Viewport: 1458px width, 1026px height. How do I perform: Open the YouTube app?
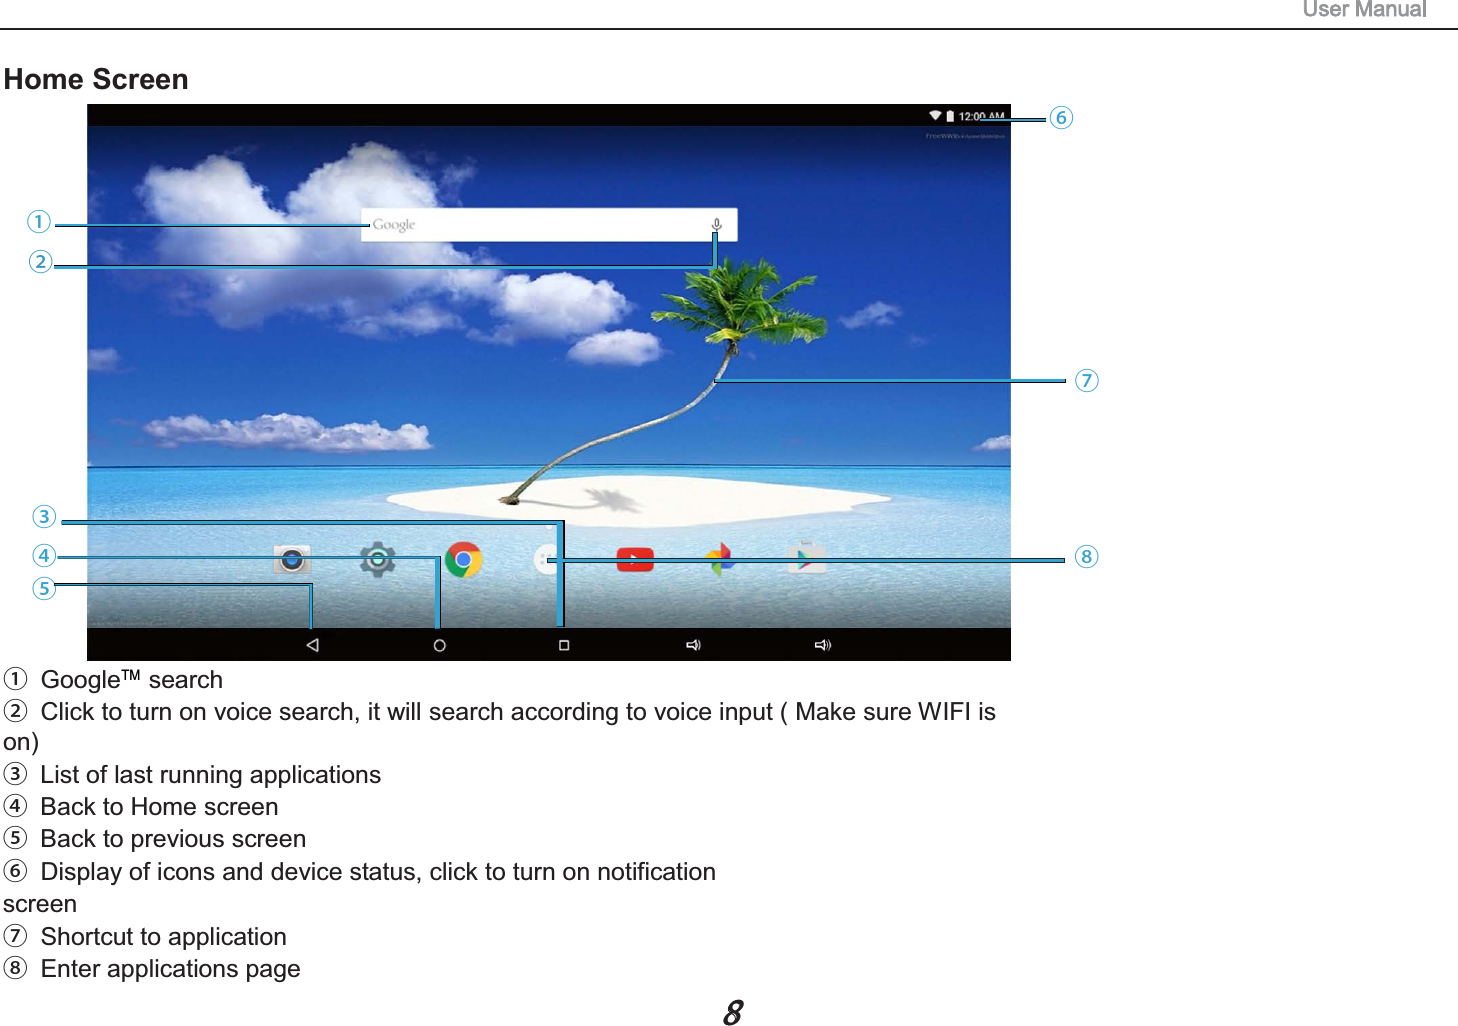(x=635, y=559)
